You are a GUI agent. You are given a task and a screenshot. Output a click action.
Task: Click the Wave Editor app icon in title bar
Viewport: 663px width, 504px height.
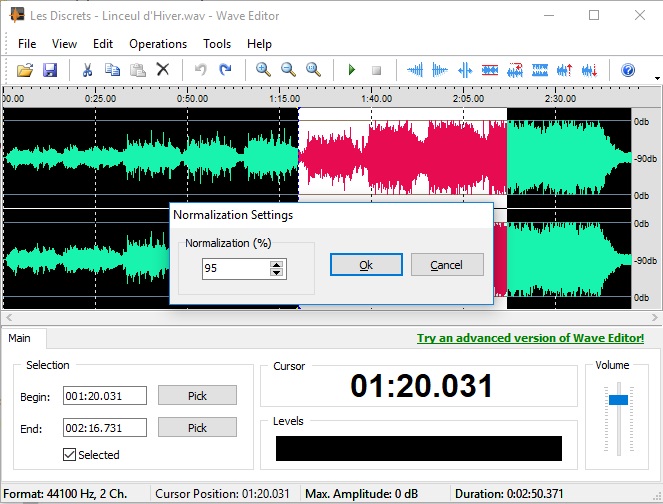tap(16, 15)
